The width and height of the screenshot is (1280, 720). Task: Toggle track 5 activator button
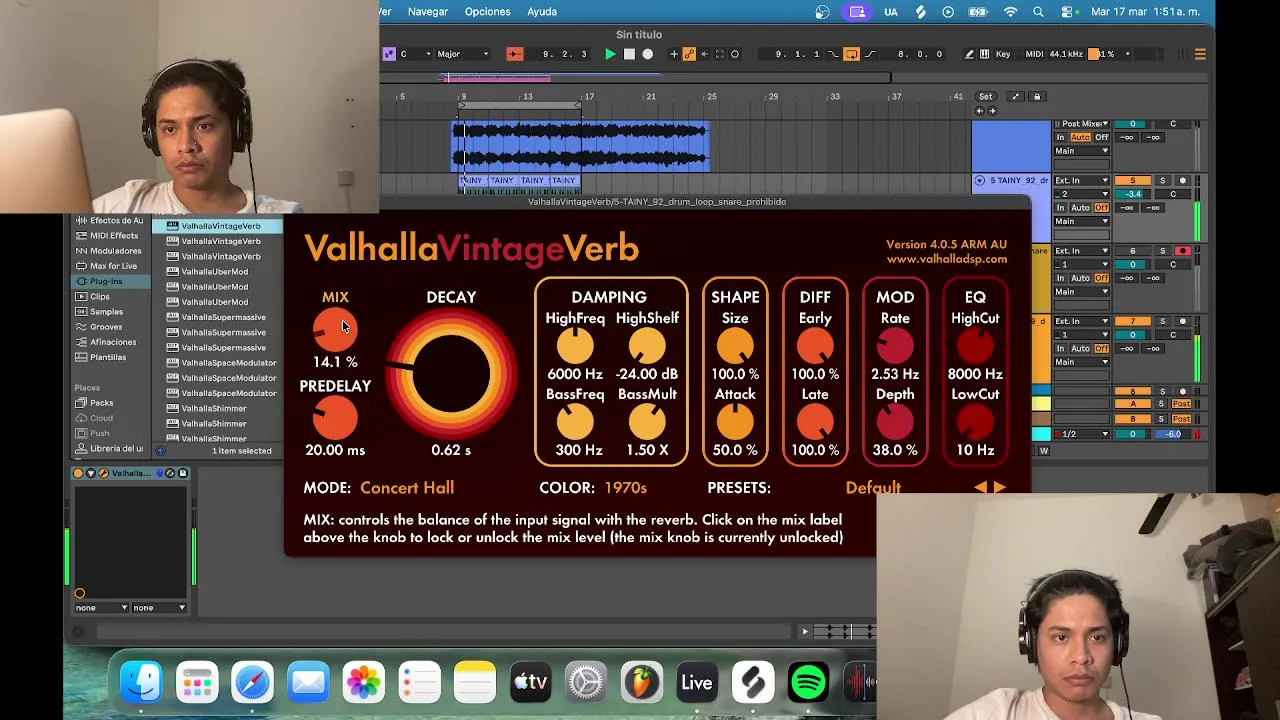(x=1133, y=181)
